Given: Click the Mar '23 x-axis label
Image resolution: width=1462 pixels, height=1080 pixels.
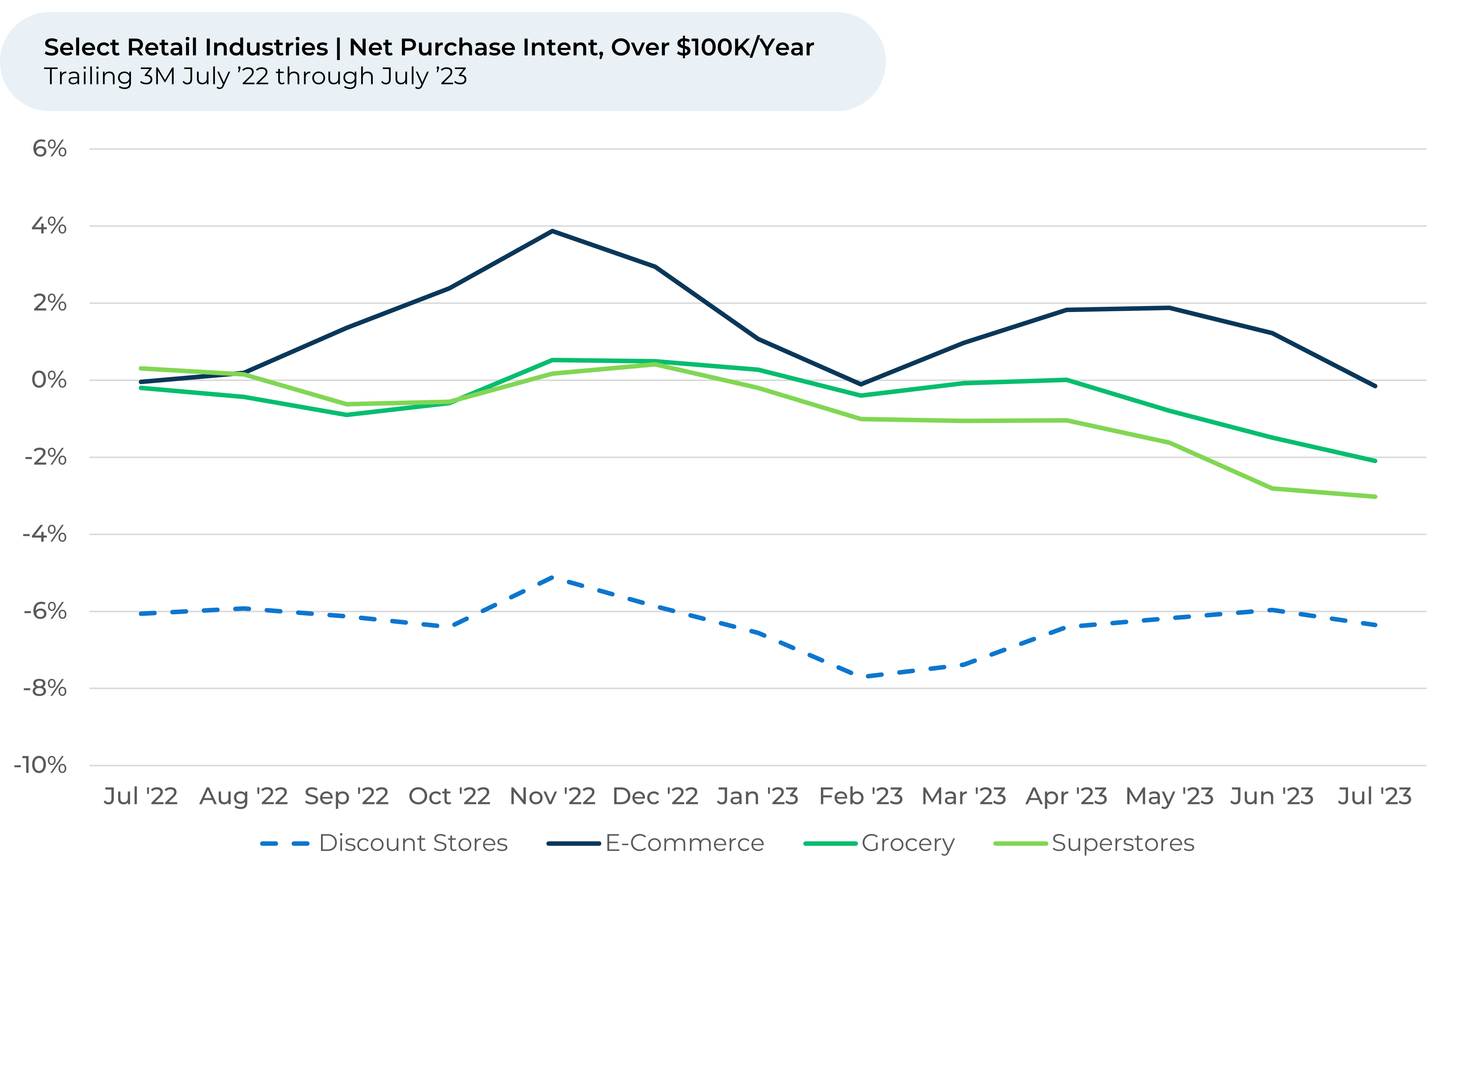Looking at the screenshot, I should [964, 796].
